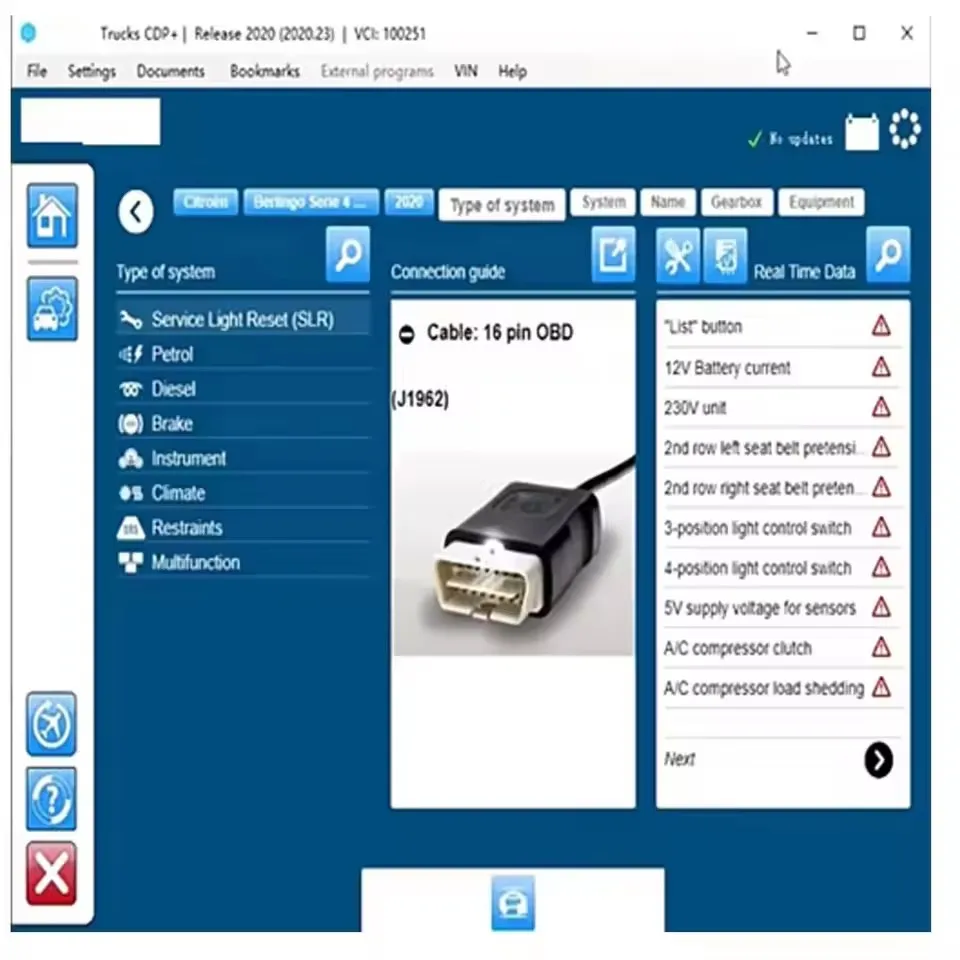This screenshot has width=960, height=960.
Task: Click warning triangle for 2nd row left seat belt
Action: (881, 447)
